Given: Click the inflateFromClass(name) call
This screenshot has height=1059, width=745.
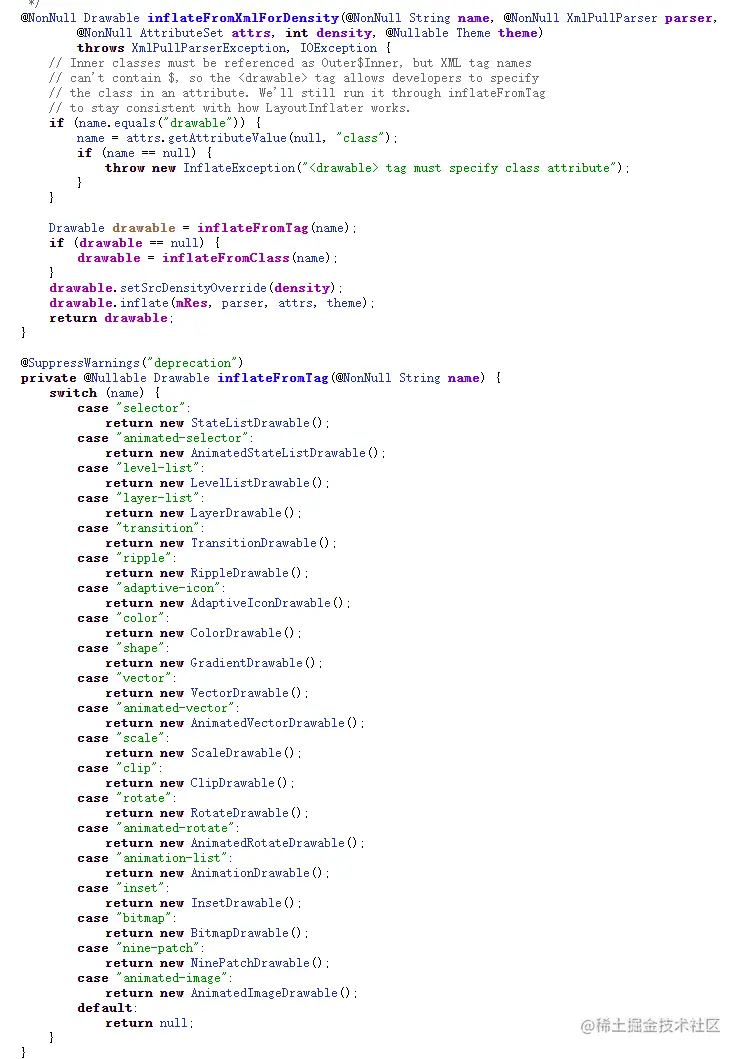Looking at the screenshot, I should [x=247, y=258].
